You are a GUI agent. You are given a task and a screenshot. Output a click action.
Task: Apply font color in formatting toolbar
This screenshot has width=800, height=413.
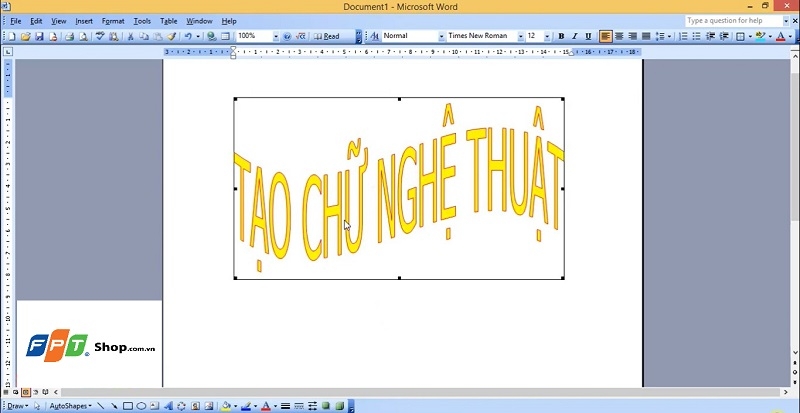click(x=780, y=36)
